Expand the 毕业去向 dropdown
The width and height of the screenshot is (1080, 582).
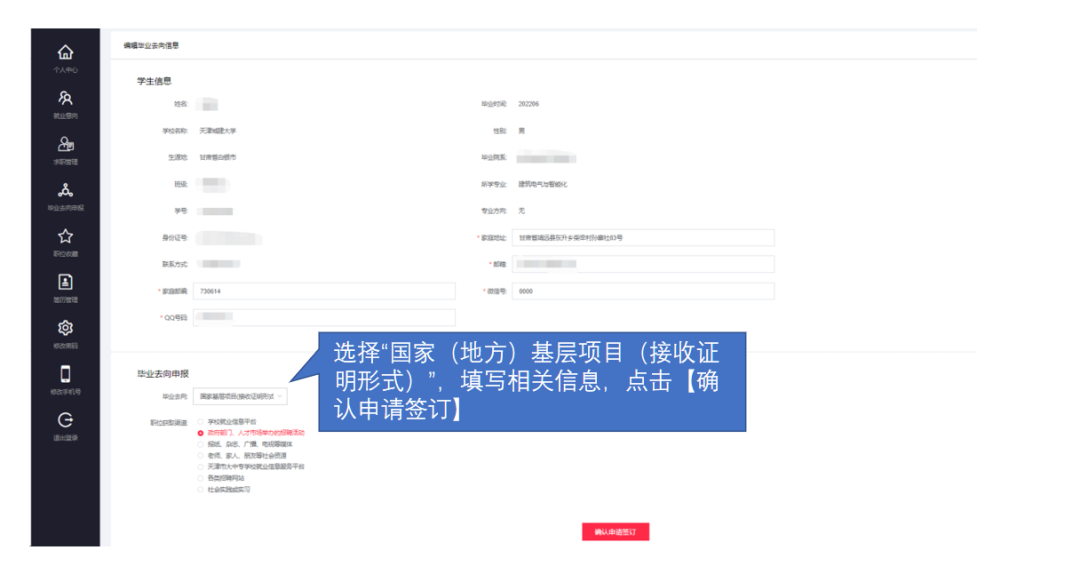coord(240,397)
